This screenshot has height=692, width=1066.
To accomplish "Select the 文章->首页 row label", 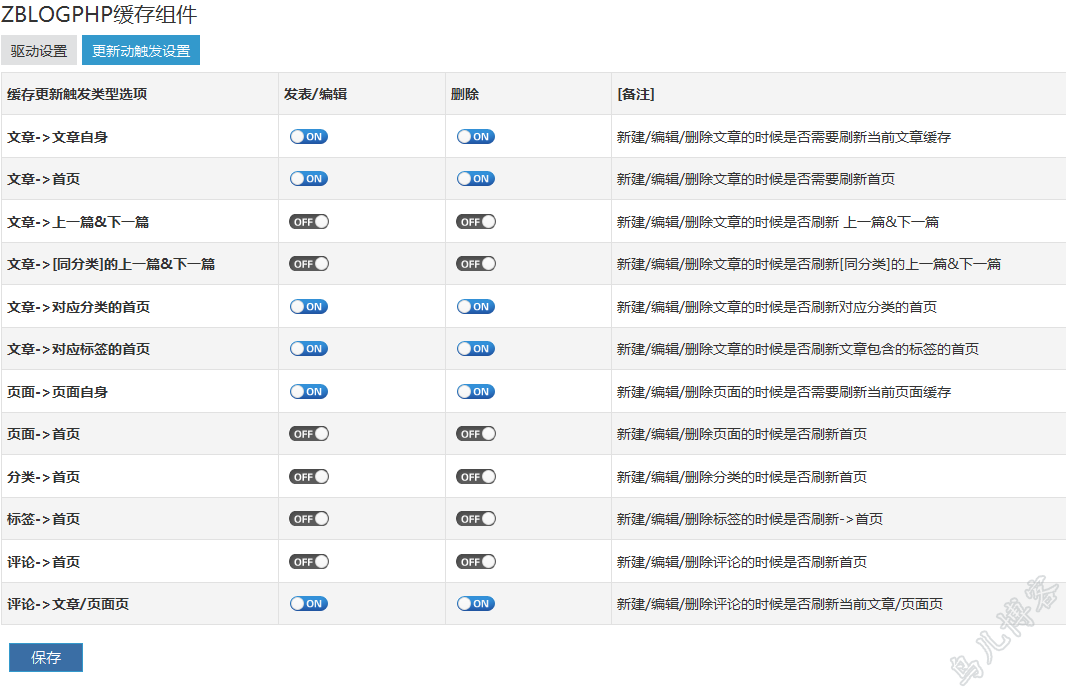I will (44, 179).
